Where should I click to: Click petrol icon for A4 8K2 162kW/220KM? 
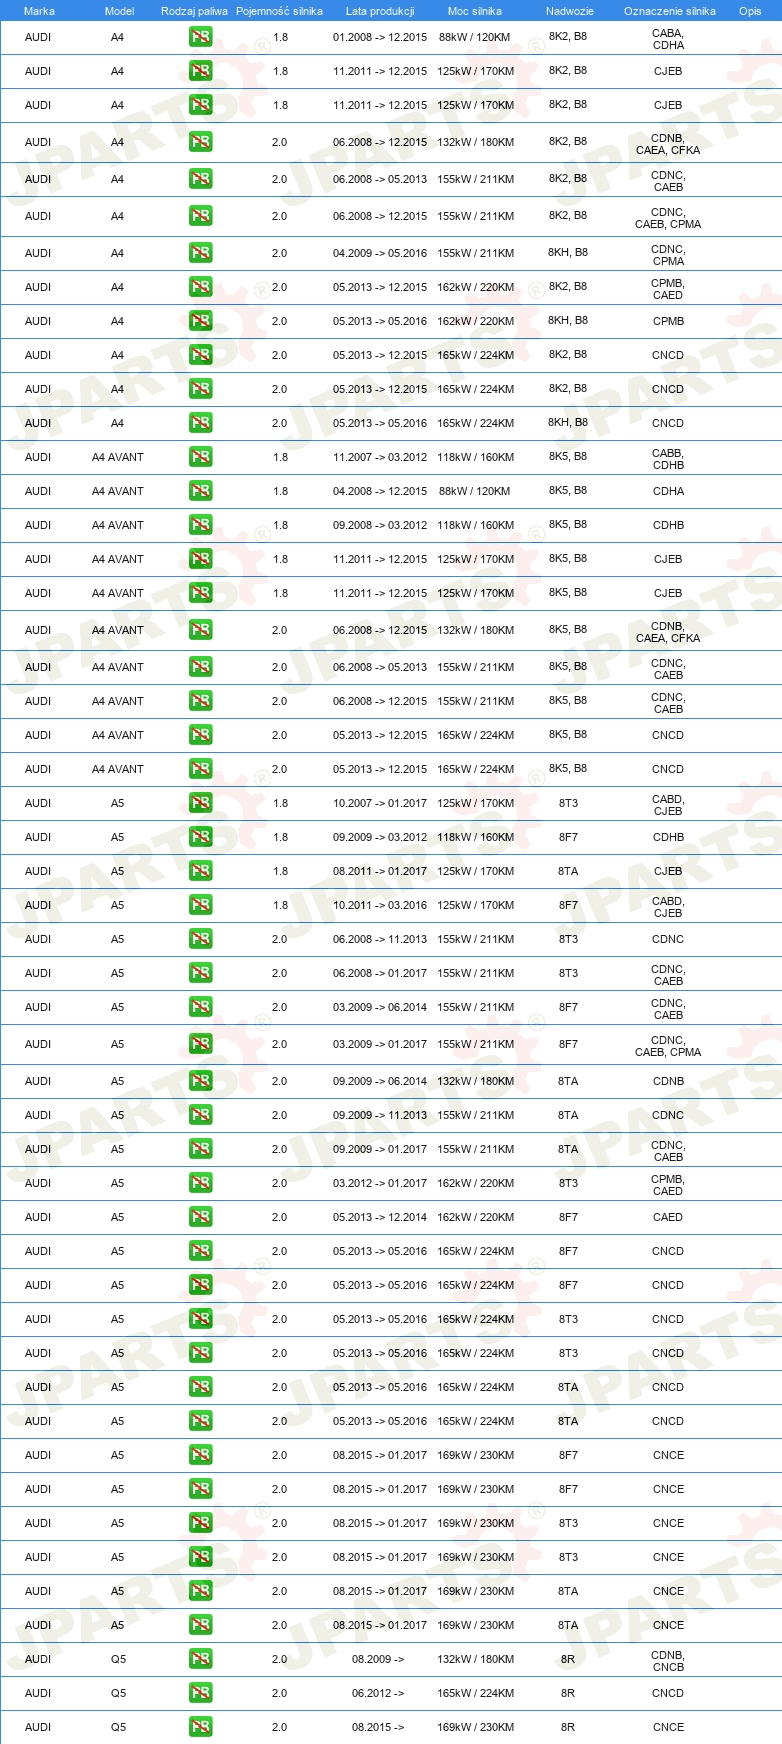tap(200, 287)
